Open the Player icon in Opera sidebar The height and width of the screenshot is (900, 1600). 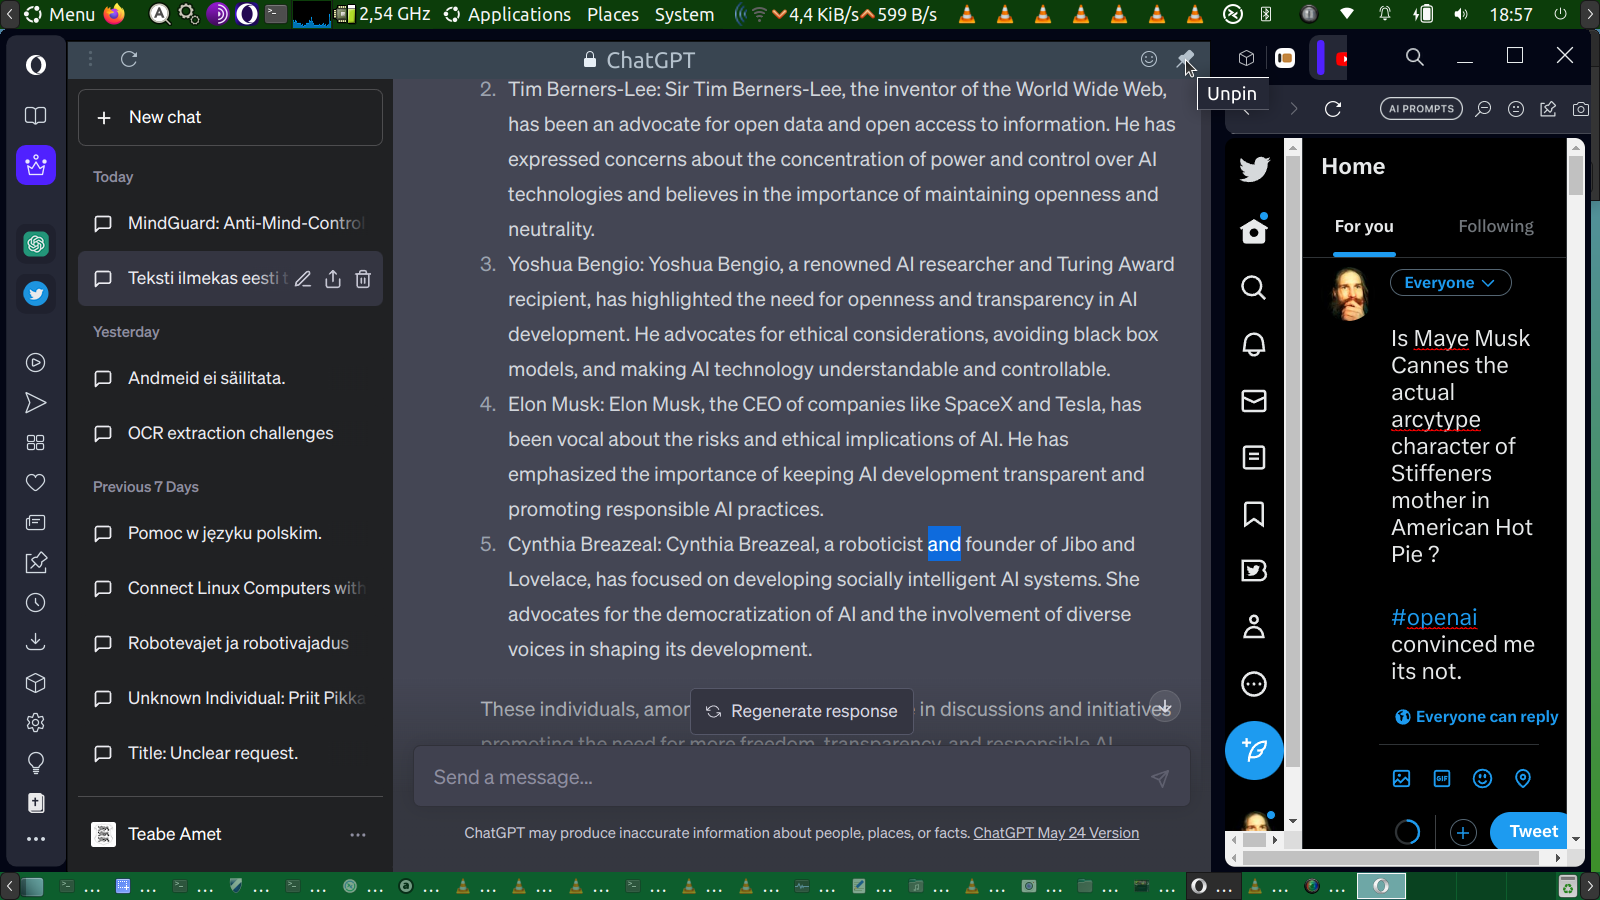click(36, 363)
